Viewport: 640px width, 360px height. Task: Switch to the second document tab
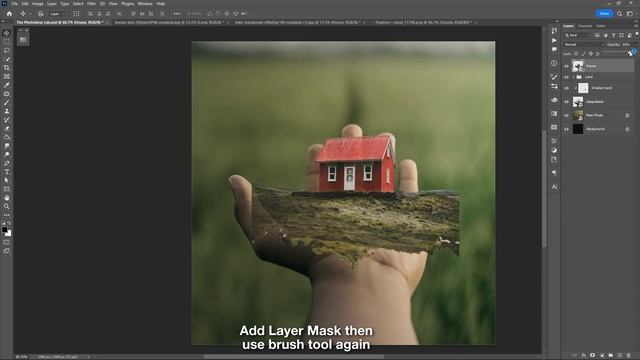click(x=169, y=22)
